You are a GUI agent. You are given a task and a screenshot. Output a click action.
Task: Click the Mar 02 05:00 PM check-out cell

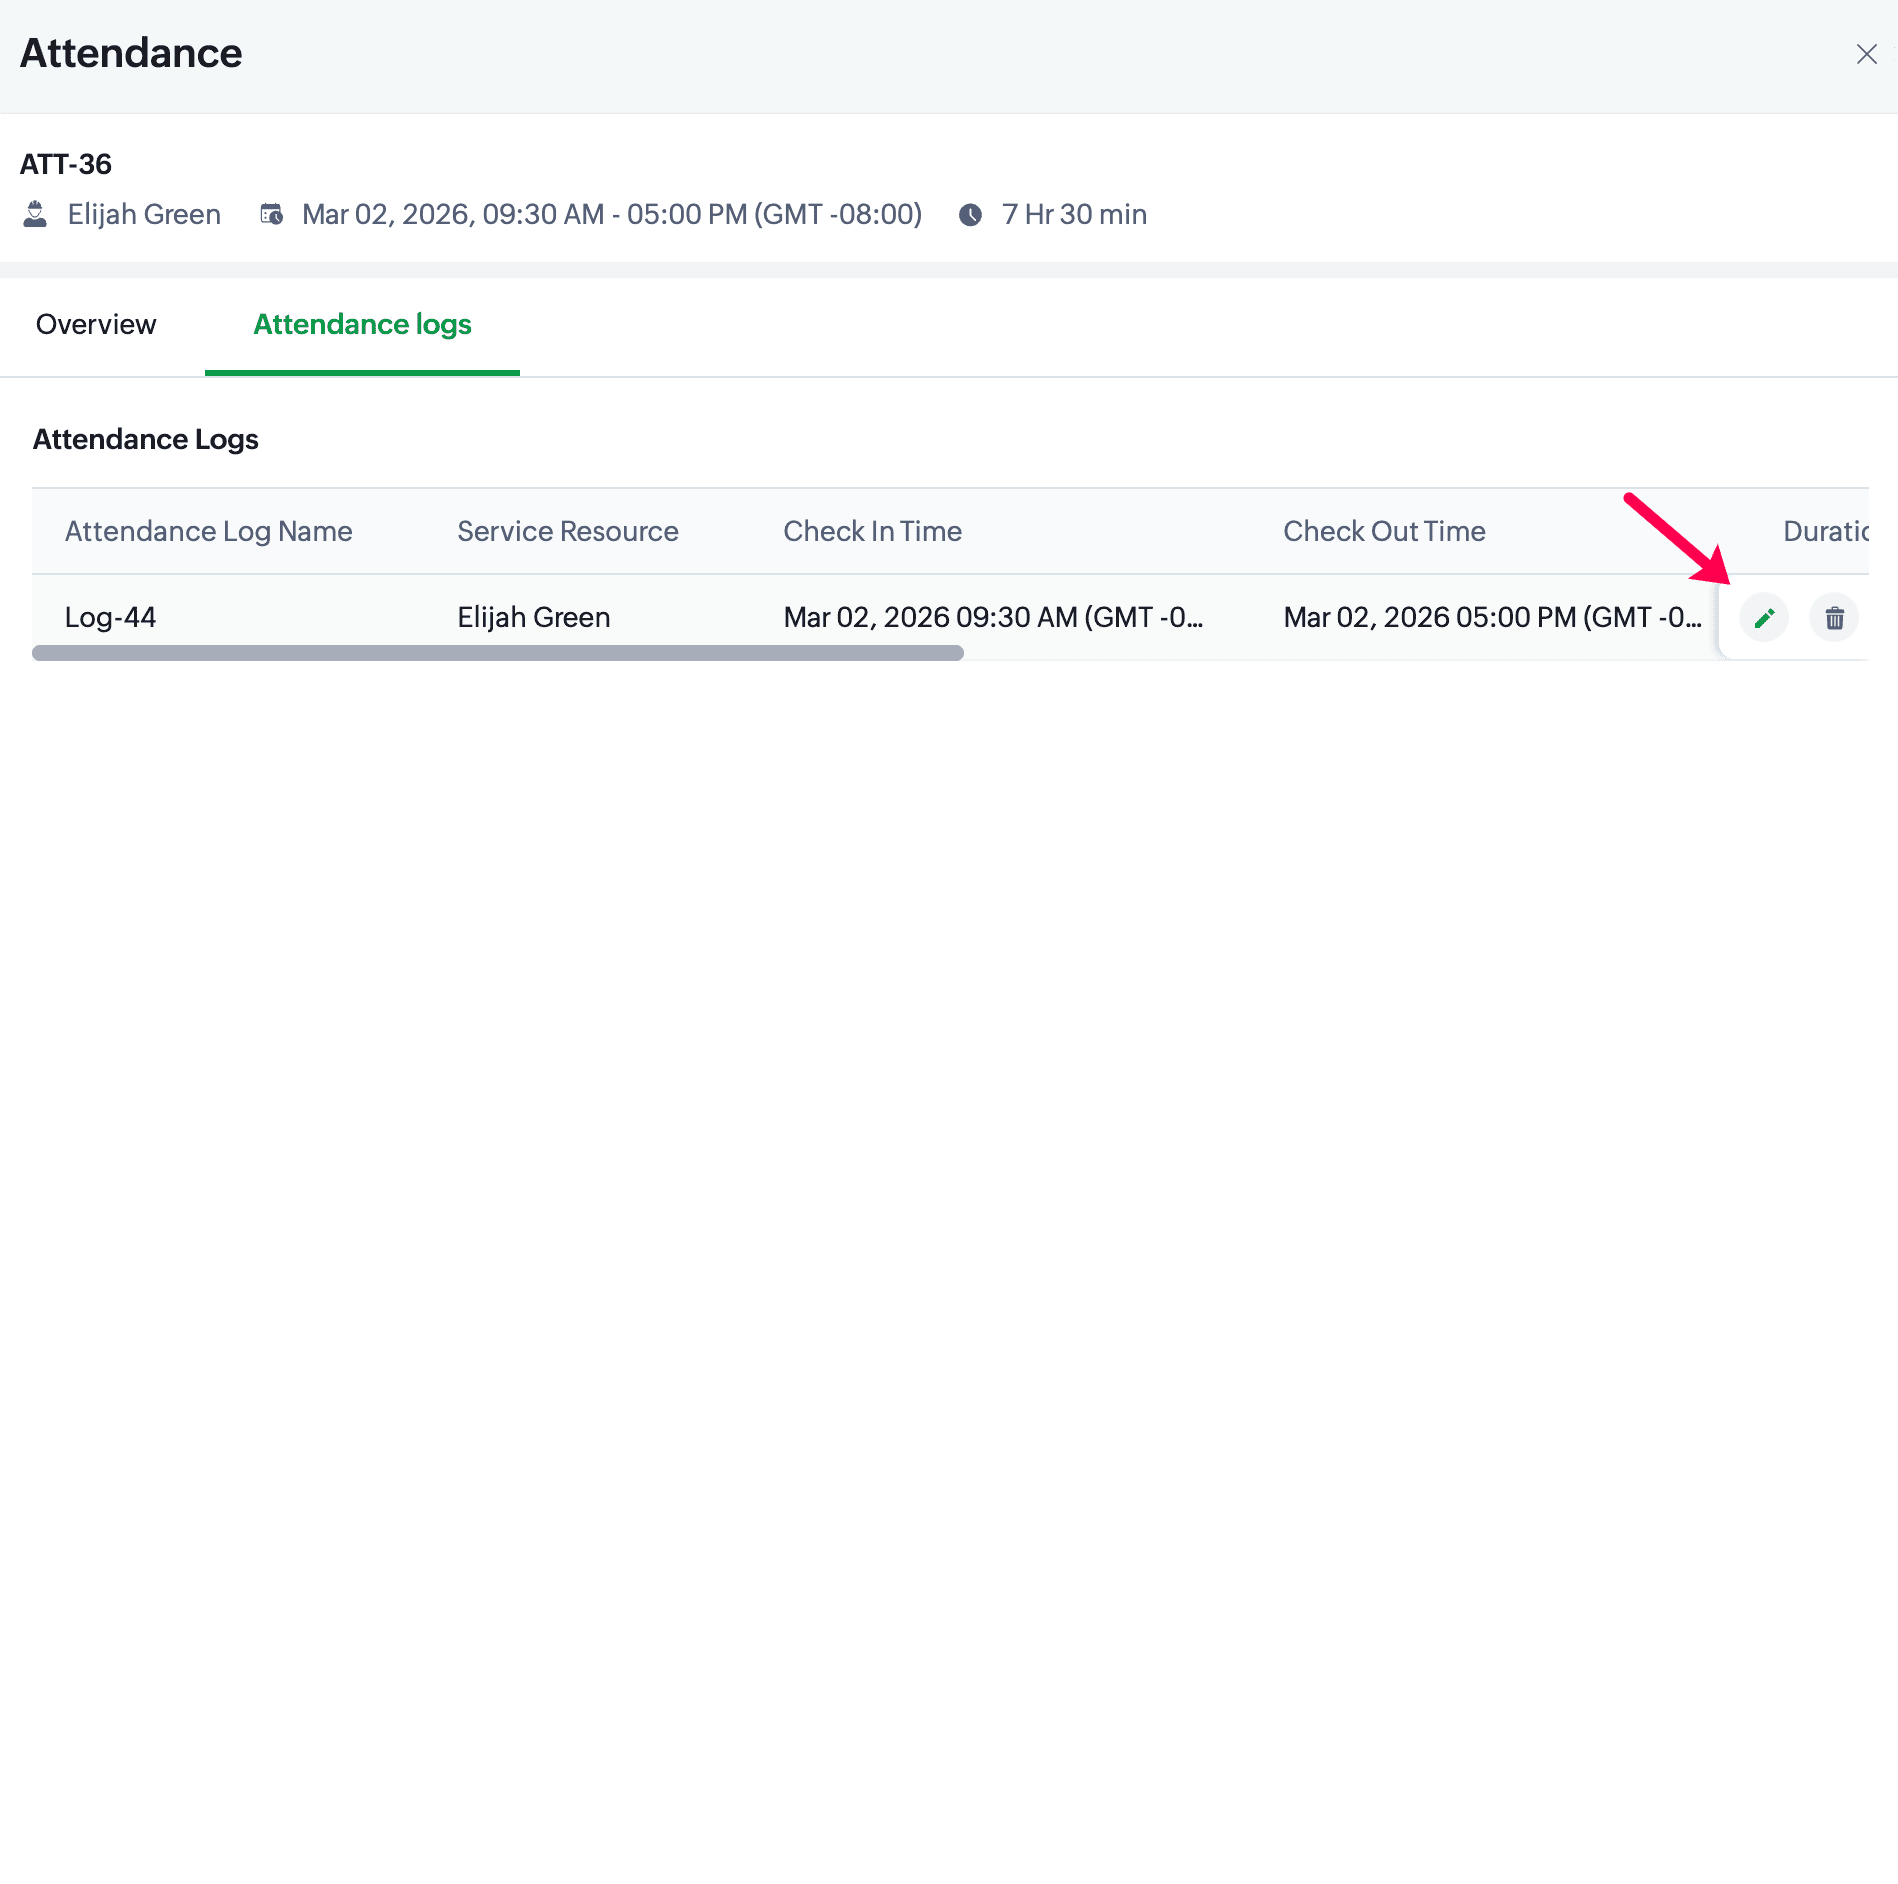1492,618
